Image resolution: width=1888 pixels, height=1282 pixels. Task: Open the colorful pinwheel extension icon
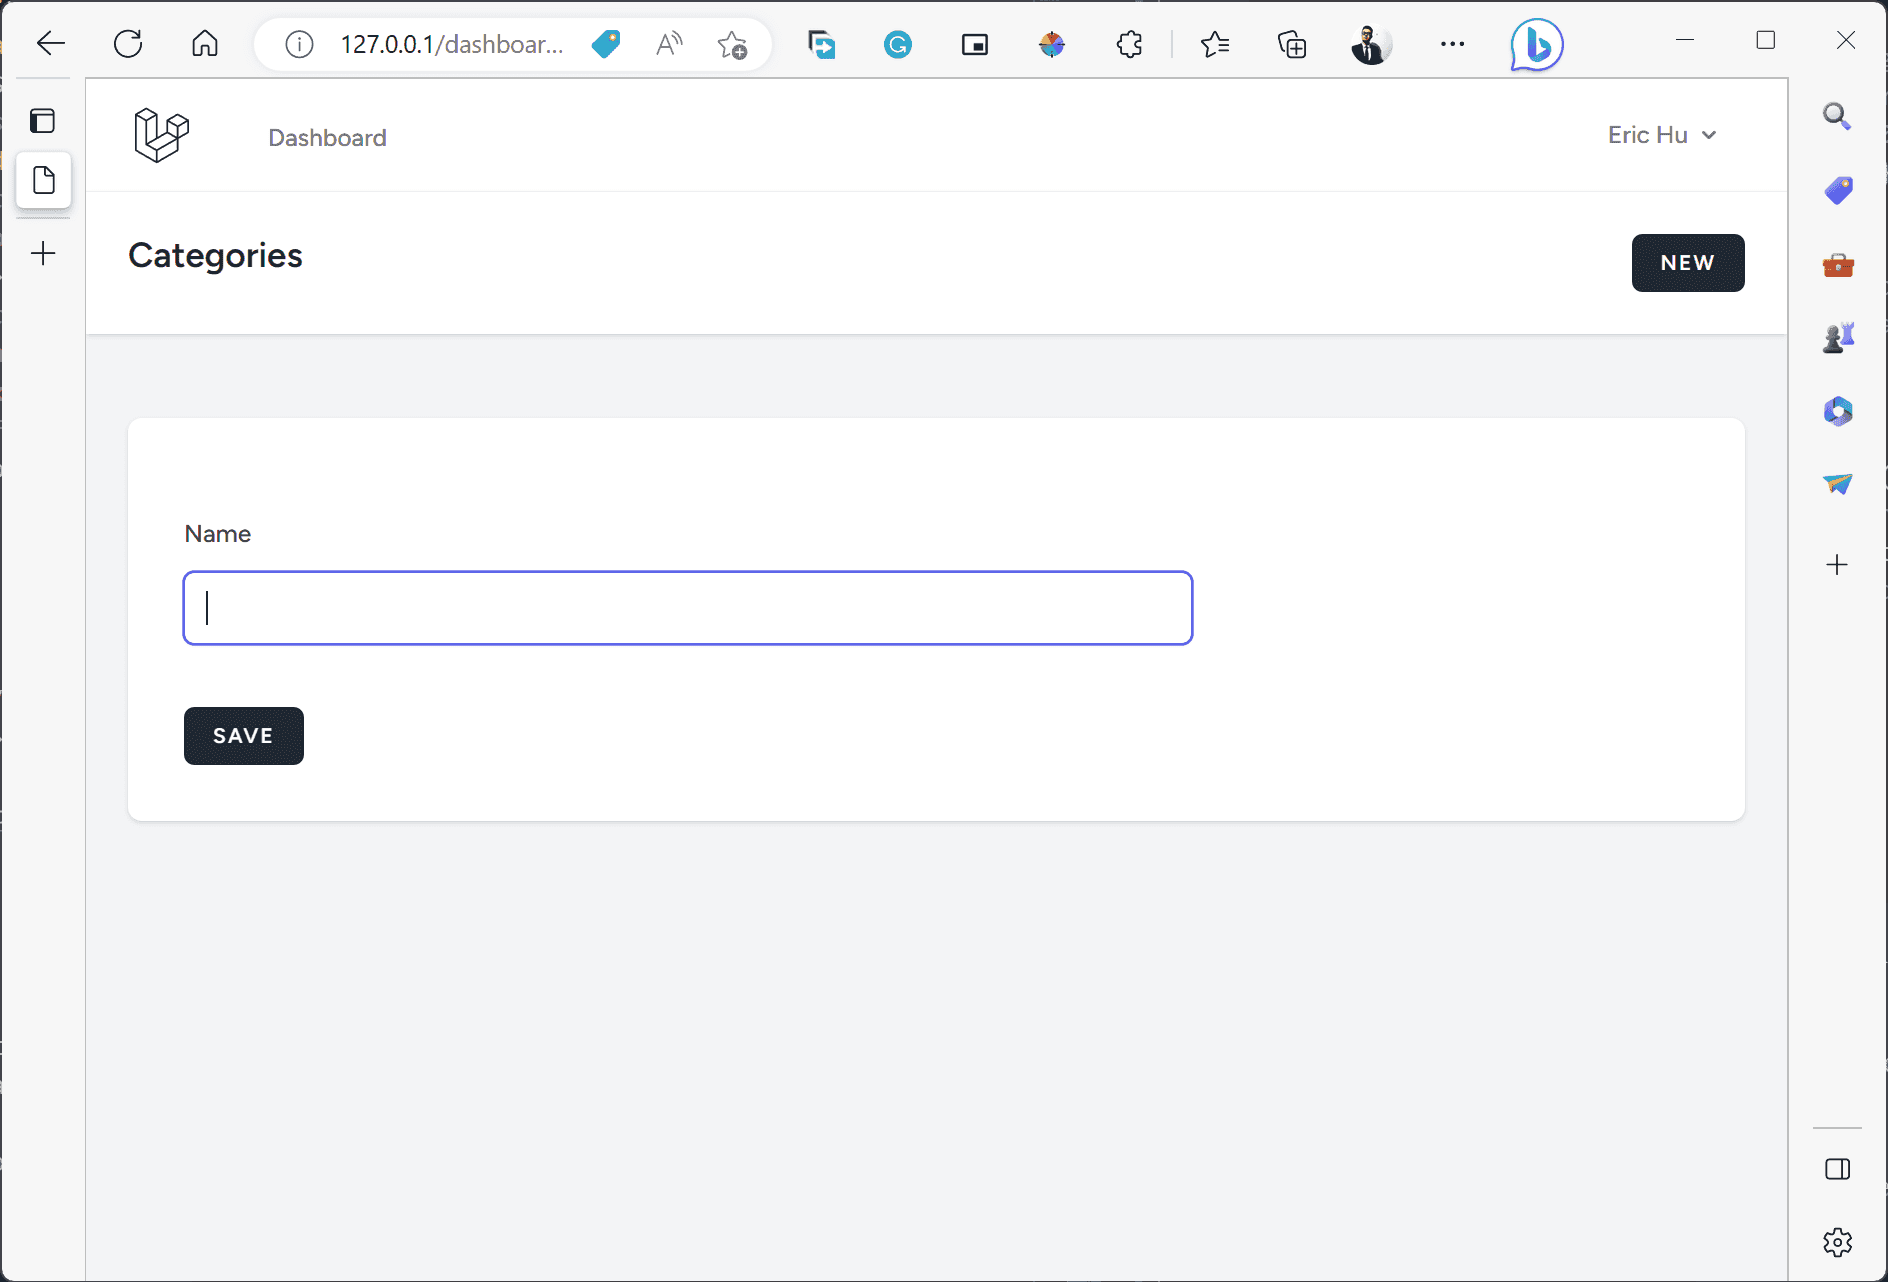click(1052, 44)
